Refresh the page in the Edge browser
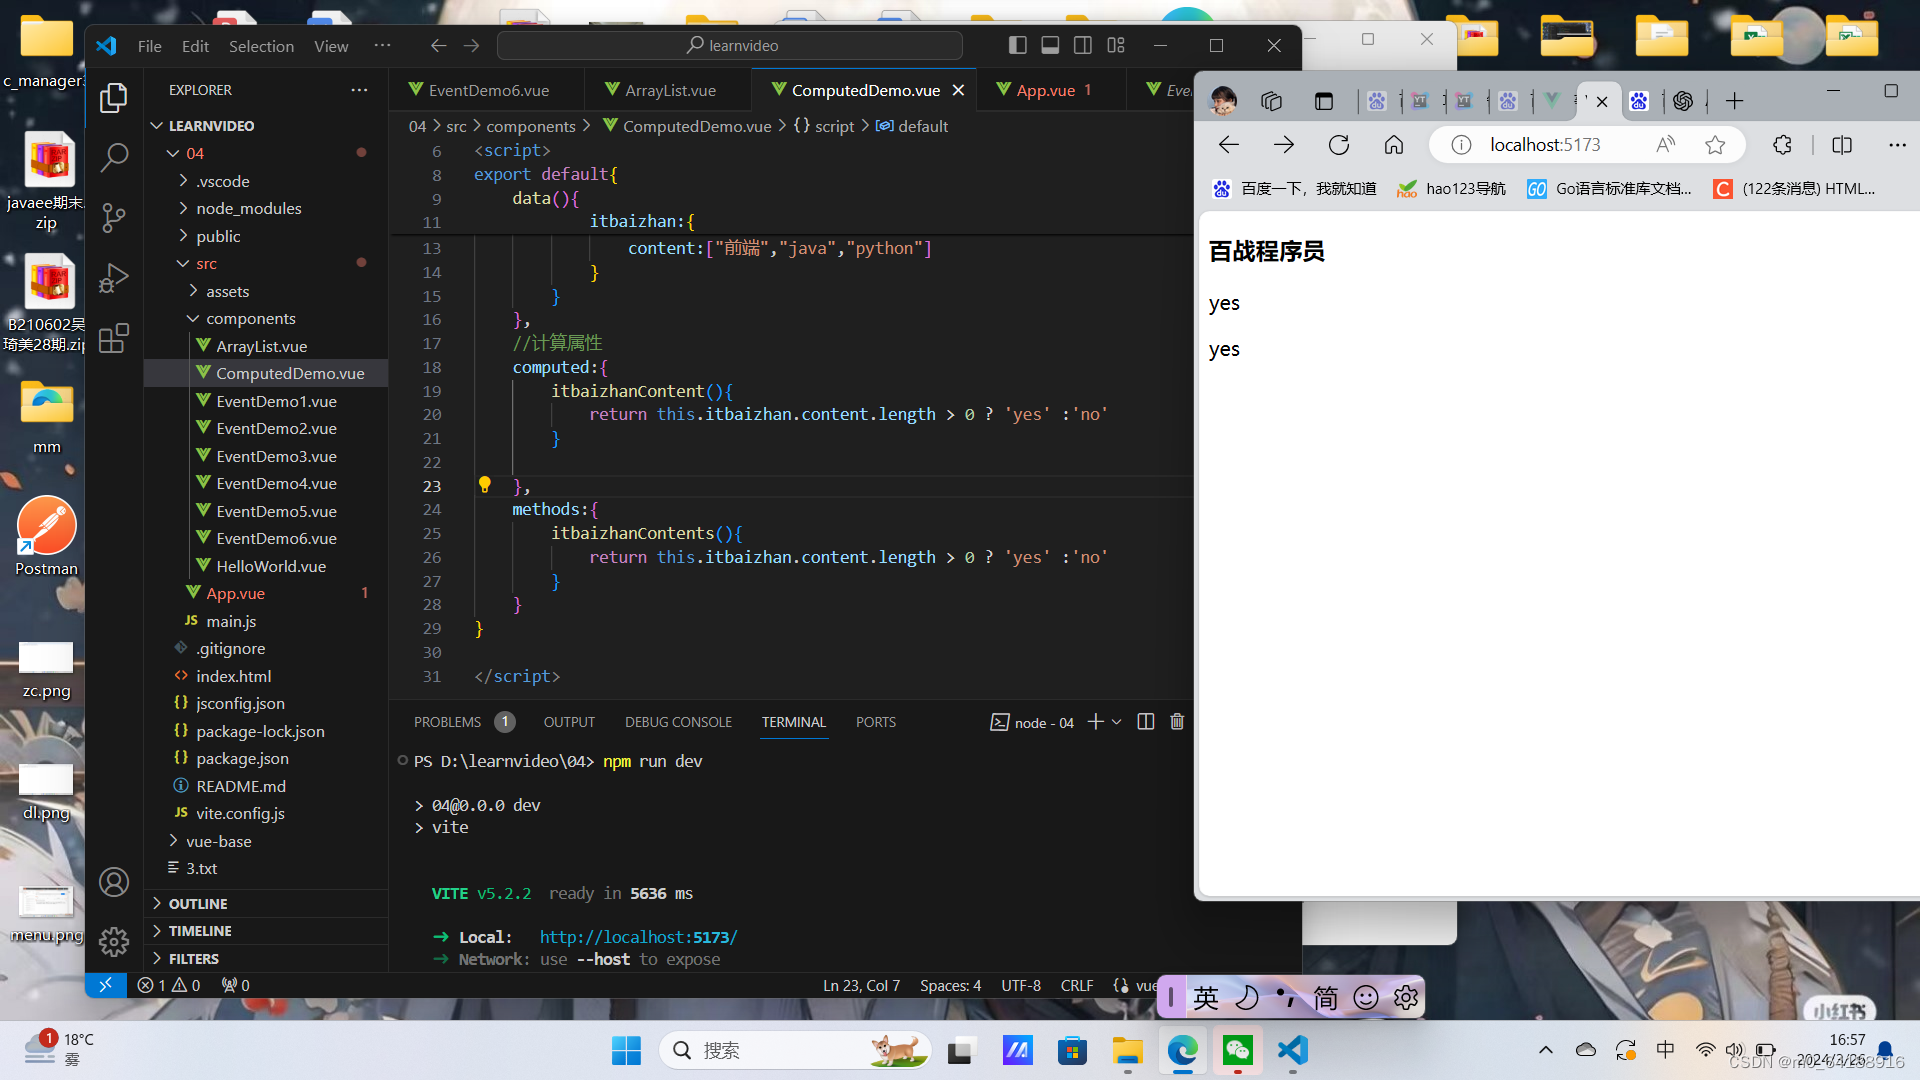 click(x=1338, y=144)
